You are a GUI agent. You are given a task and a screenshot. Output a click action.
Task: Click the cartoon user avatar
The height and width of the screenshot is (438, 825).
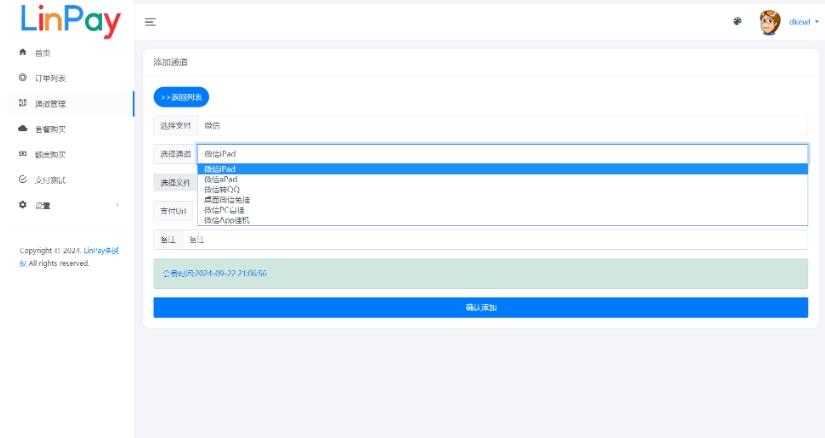[x=769, y=22]
